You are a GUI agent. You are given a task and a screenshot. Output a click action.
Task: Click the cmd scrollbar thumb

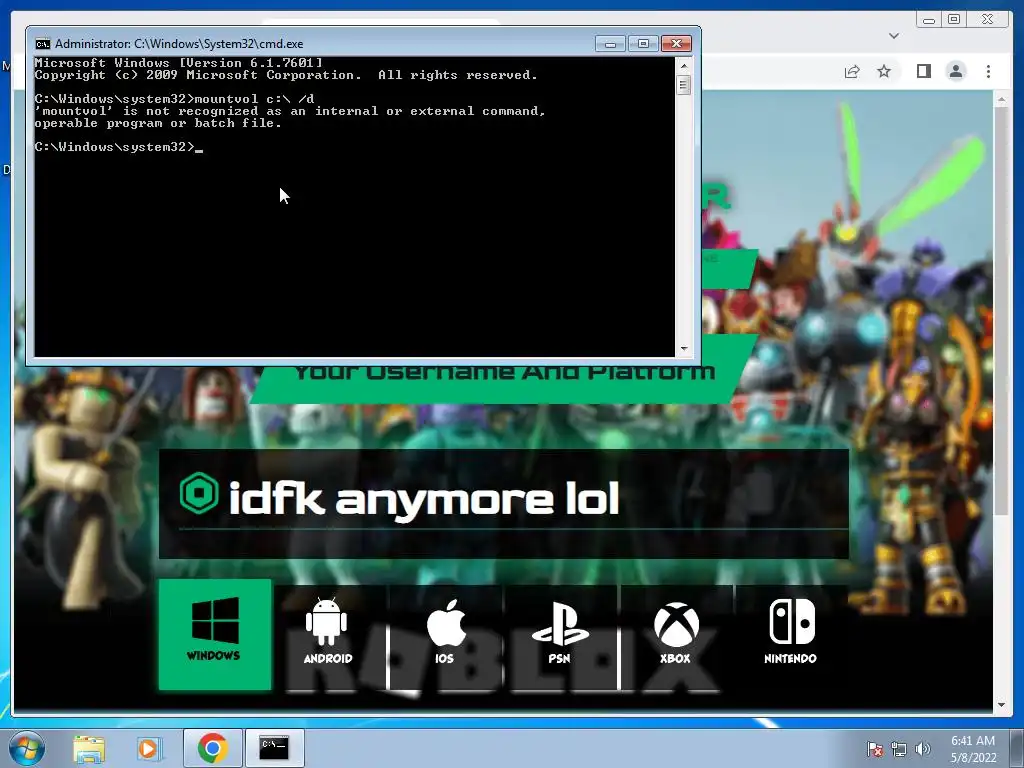tap(684, 85)
